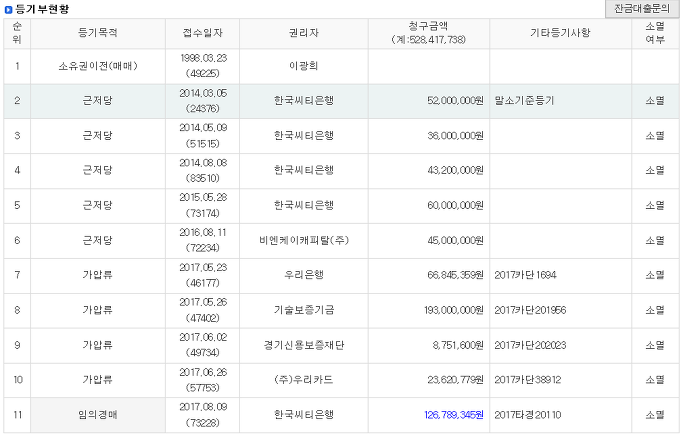Click the 권리자 column header
This screenshot has height=438, width=683.
304,33
